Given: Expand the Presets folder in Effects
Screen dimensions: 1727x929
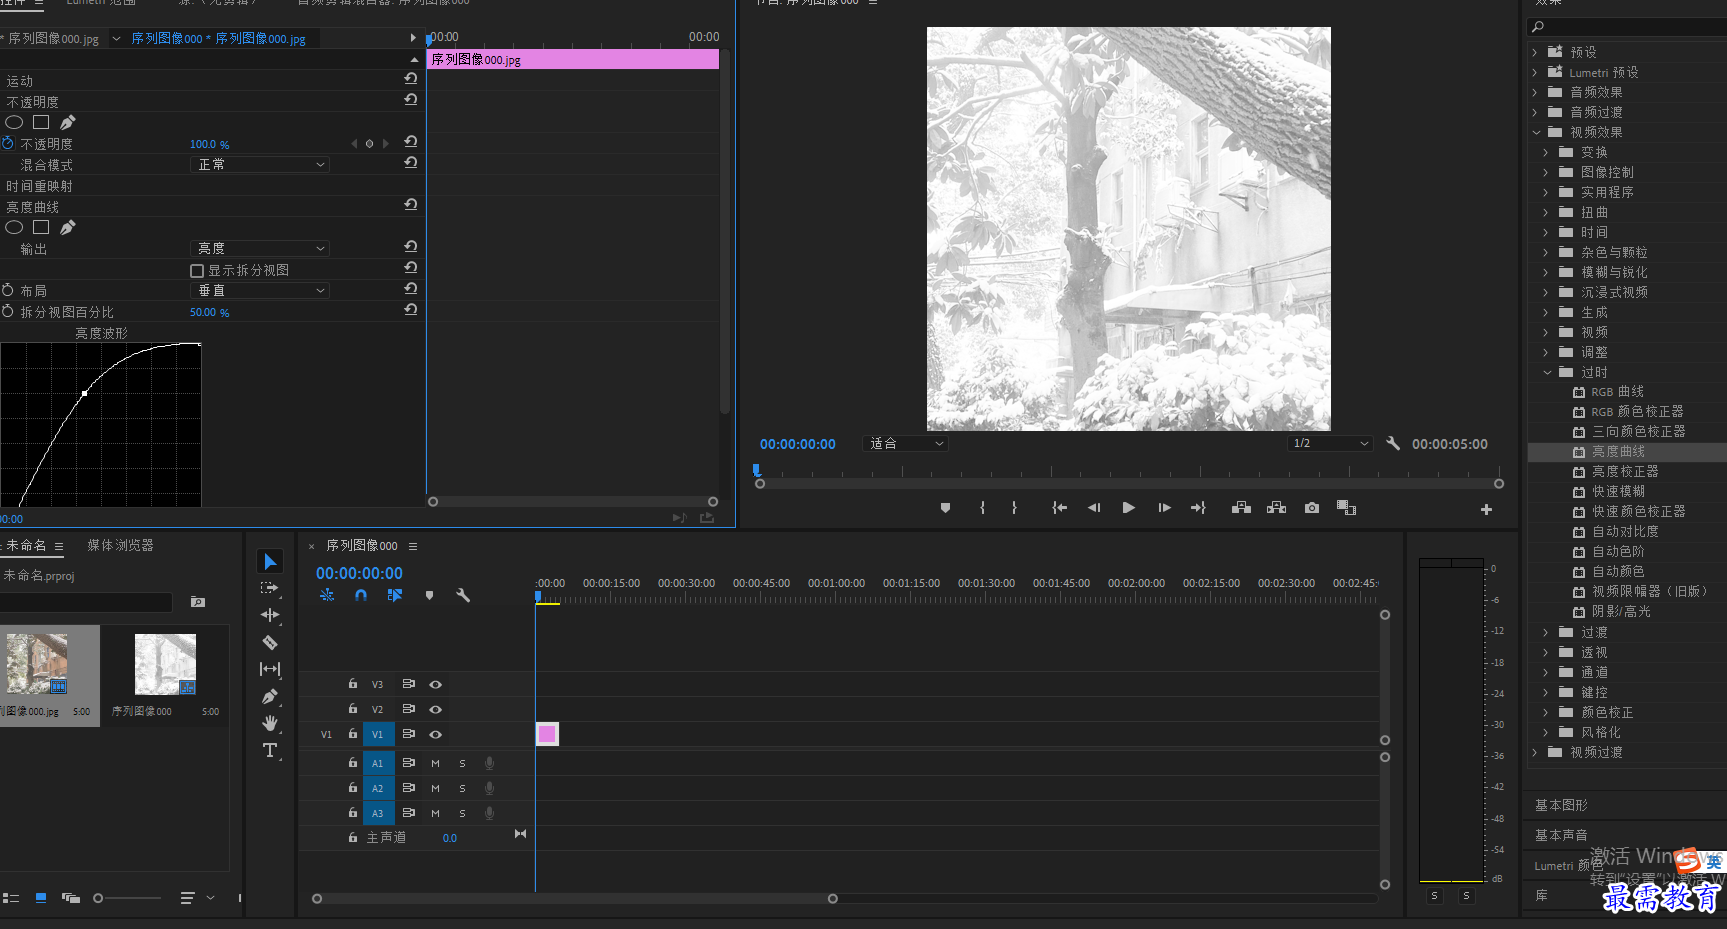Looking at the screenshot, I should pos(1535,52).
